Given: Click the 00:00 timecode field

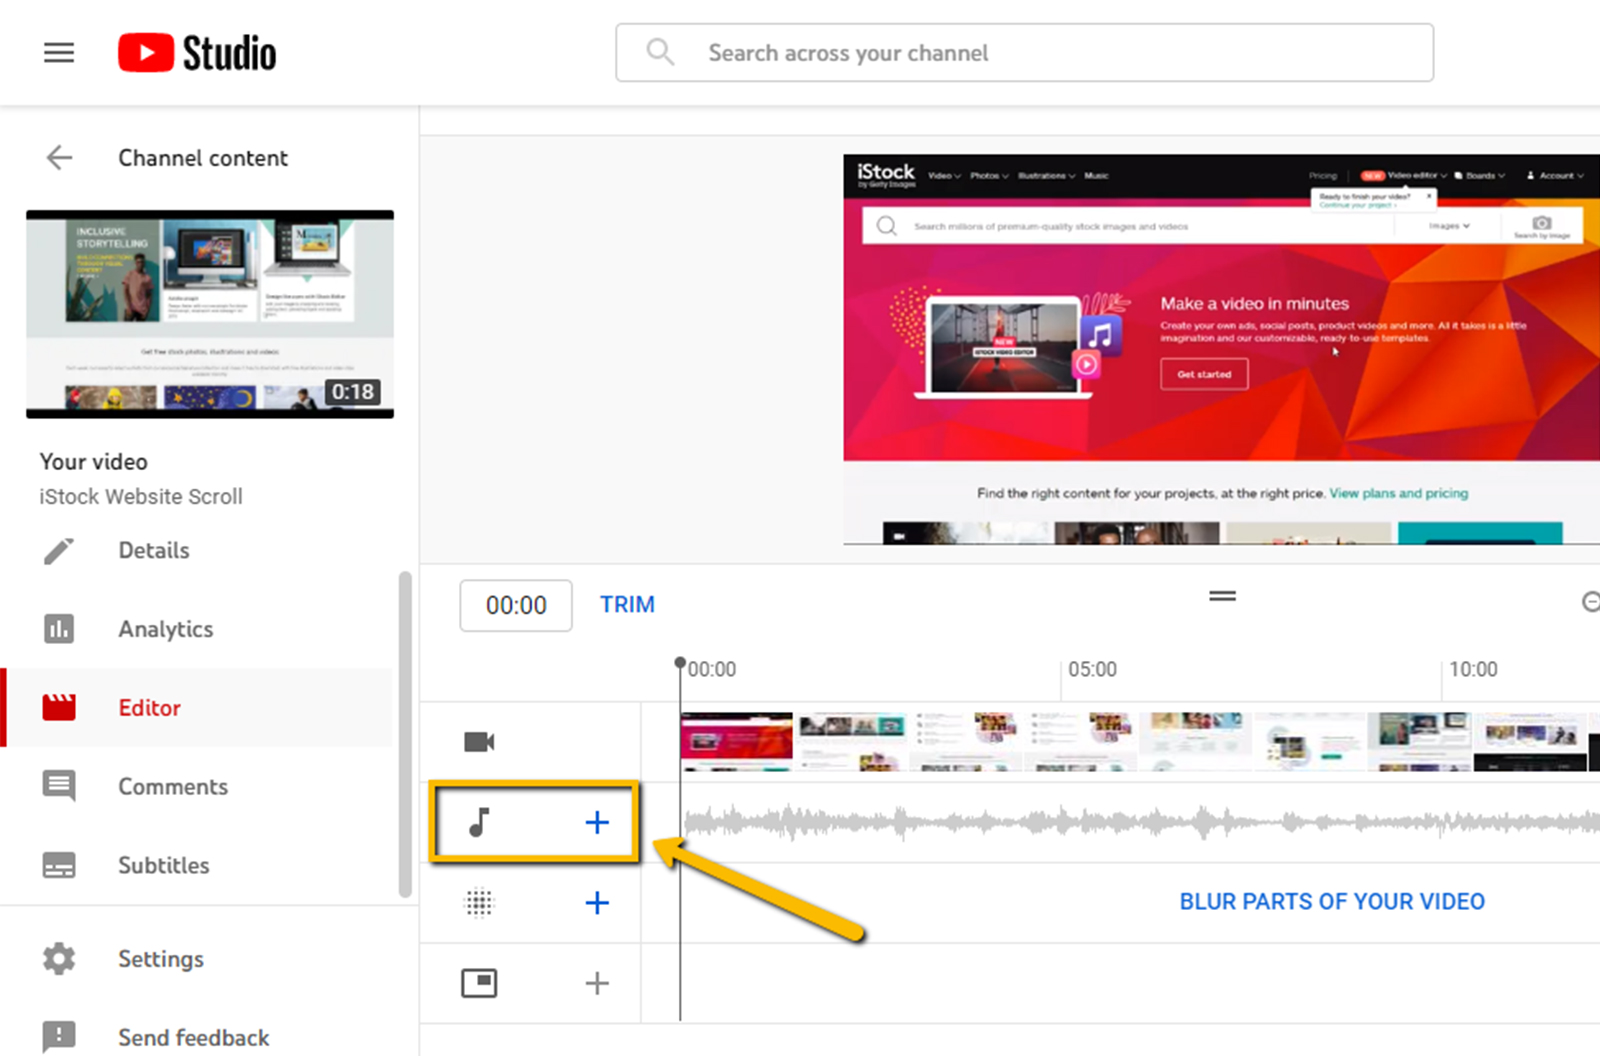Looking at the screenshot, I should [x=516, y=606].
